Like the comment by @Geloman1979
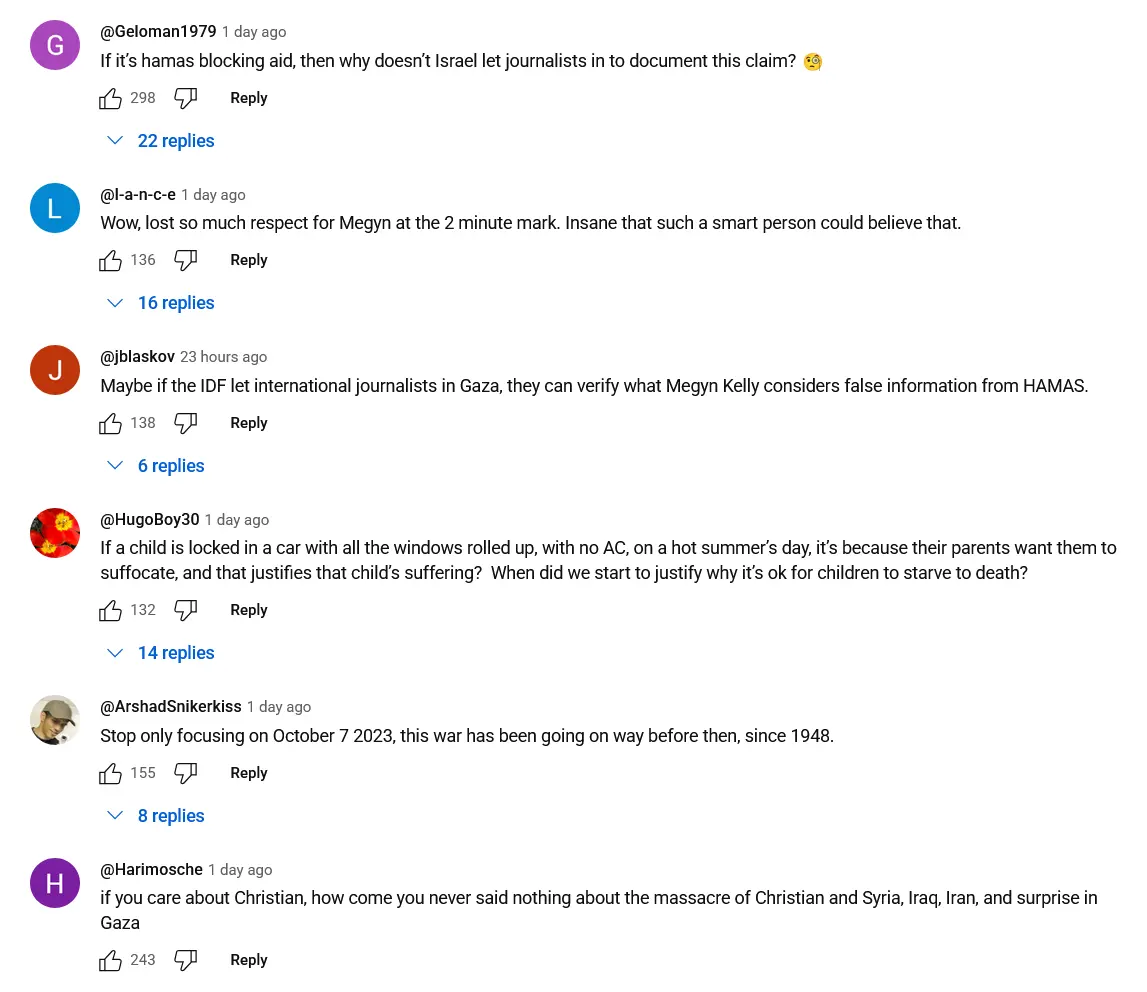Screen dimensions: 1147x992 (x=110, y=98)
